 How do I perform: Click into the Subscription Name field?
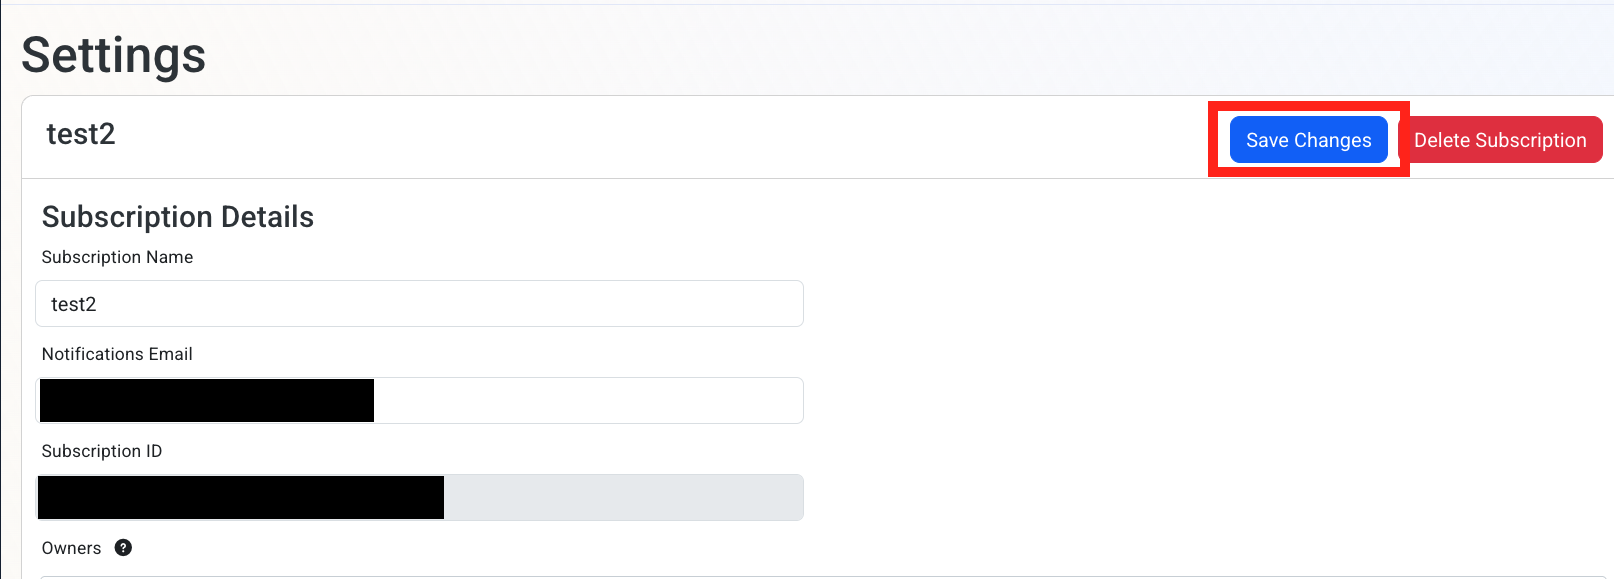tap(420, 303)
